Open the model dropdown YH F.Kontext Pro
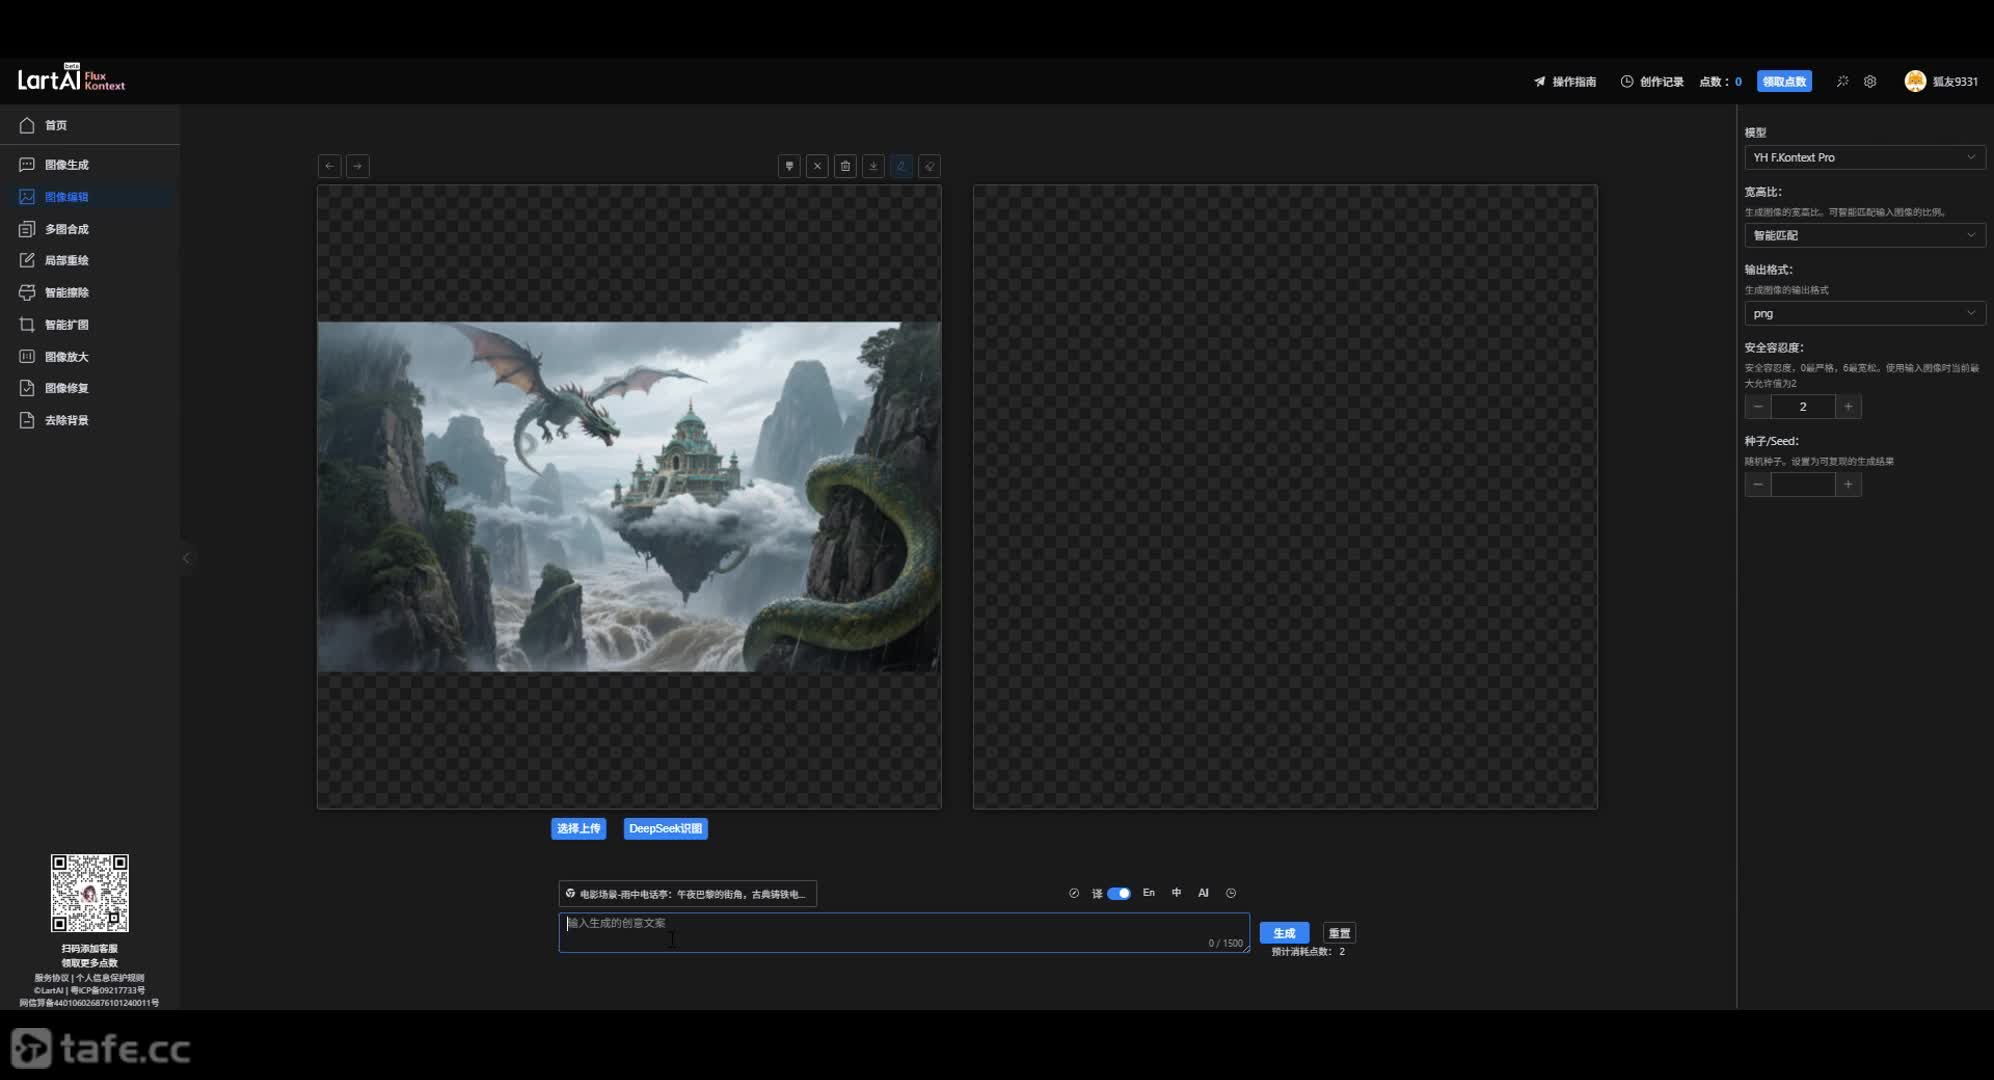This screenshot has width=1994, height=1080. pyautogui.click(x=1864, y=157)
